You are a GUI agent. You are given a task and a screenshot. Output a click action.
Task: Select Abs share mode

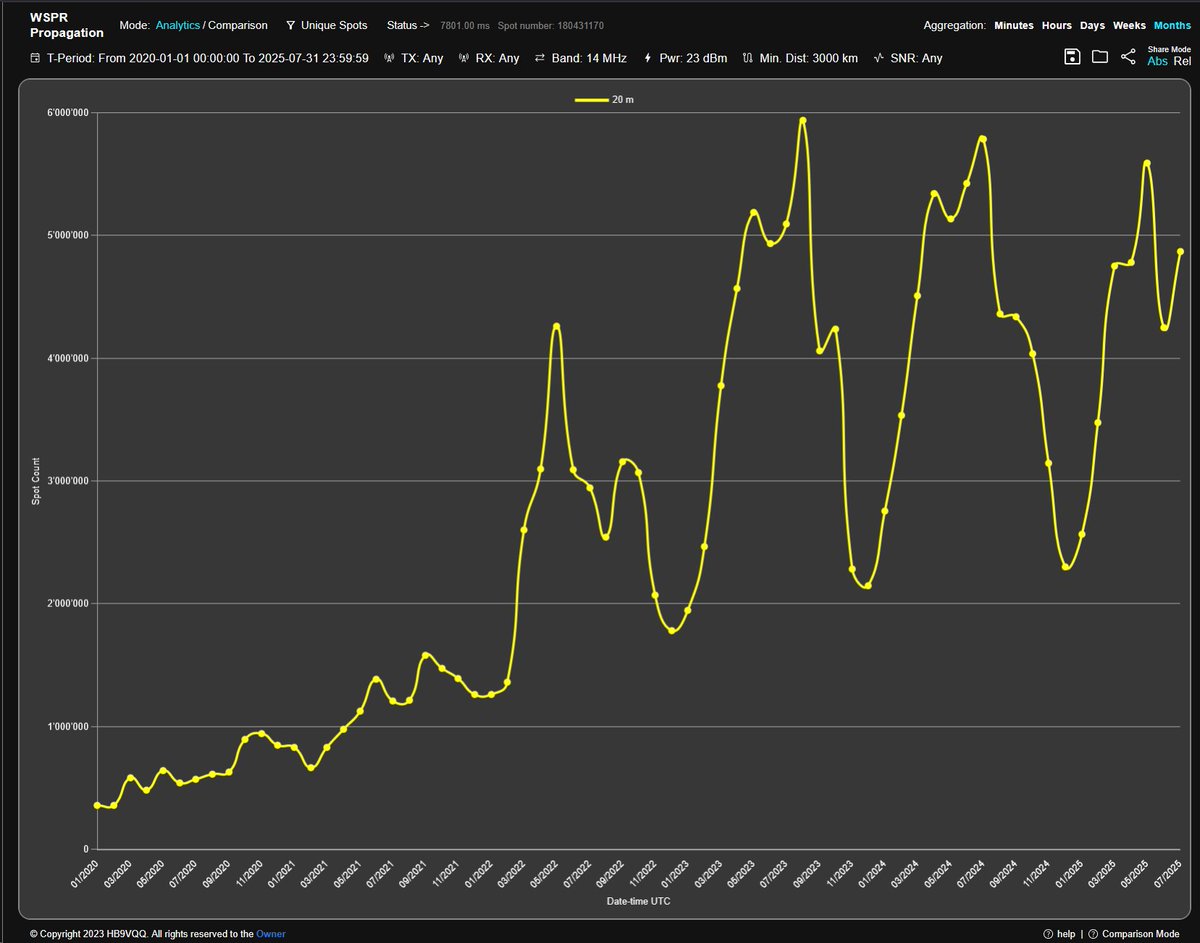pos(1157,61)
